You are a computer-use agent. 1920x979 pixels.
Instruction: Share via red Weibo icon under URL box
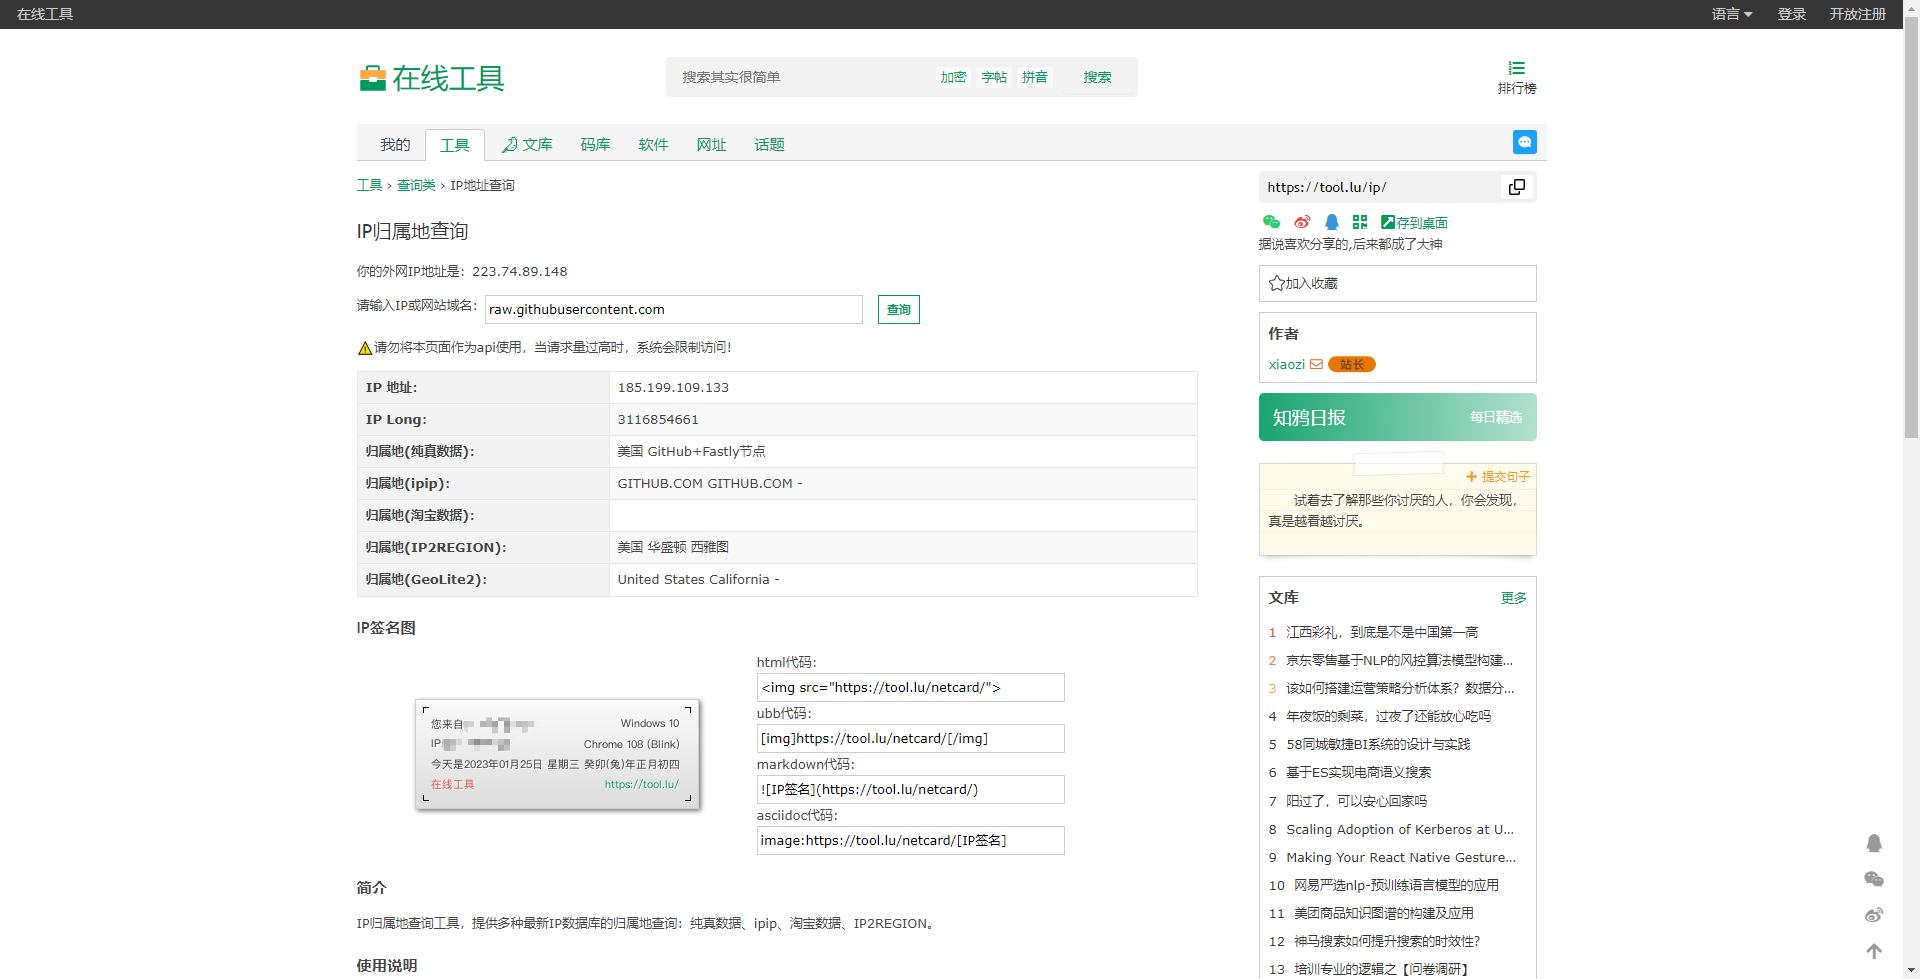[1301, 222]
